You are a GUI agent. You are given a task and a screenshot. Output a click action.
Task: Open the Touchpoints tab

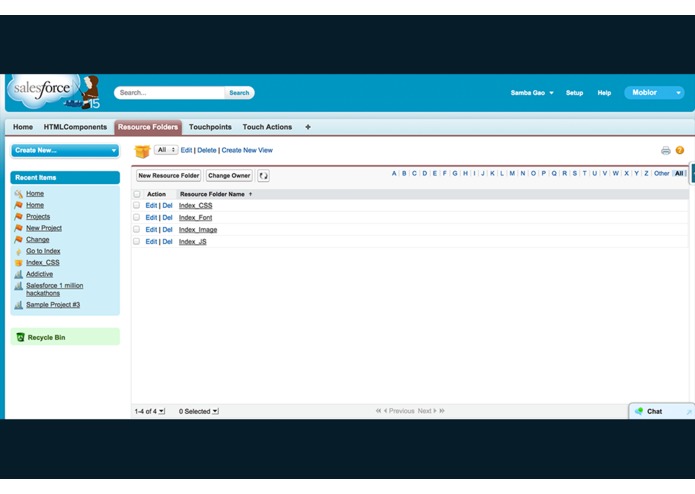(210, 127)
